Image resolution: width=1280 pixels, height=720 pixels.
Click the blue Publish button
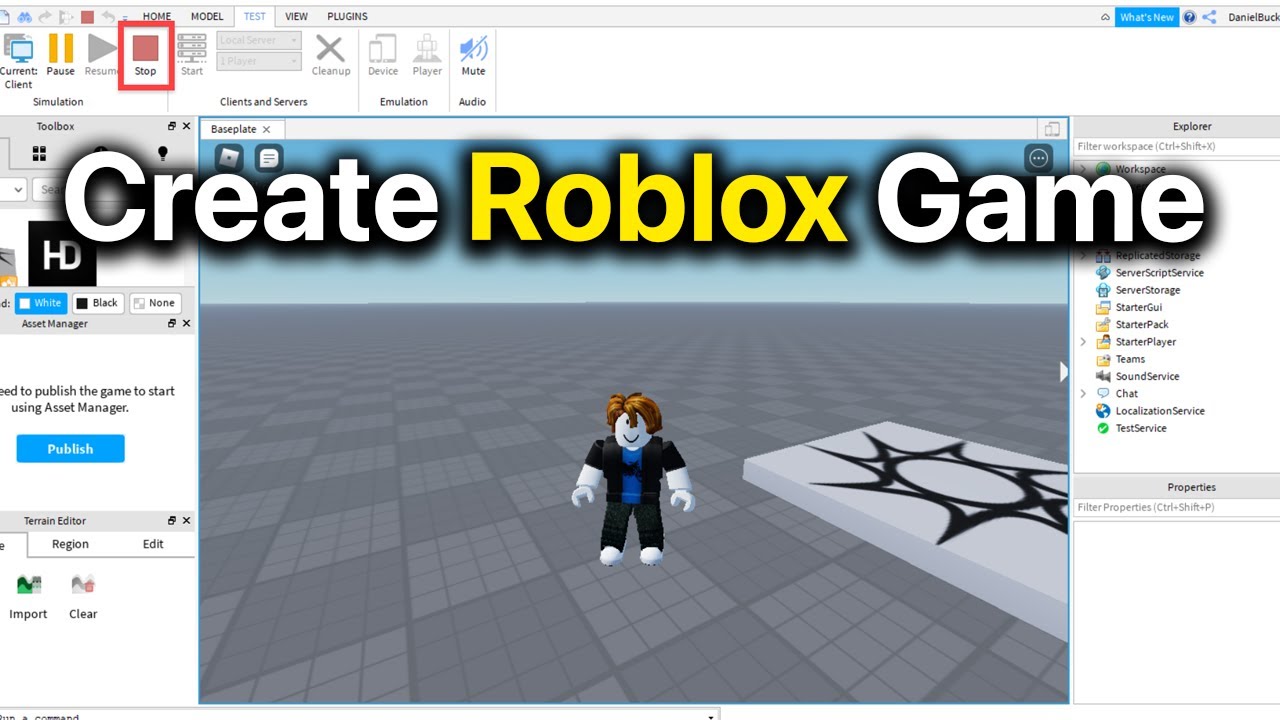coord(70,448)
